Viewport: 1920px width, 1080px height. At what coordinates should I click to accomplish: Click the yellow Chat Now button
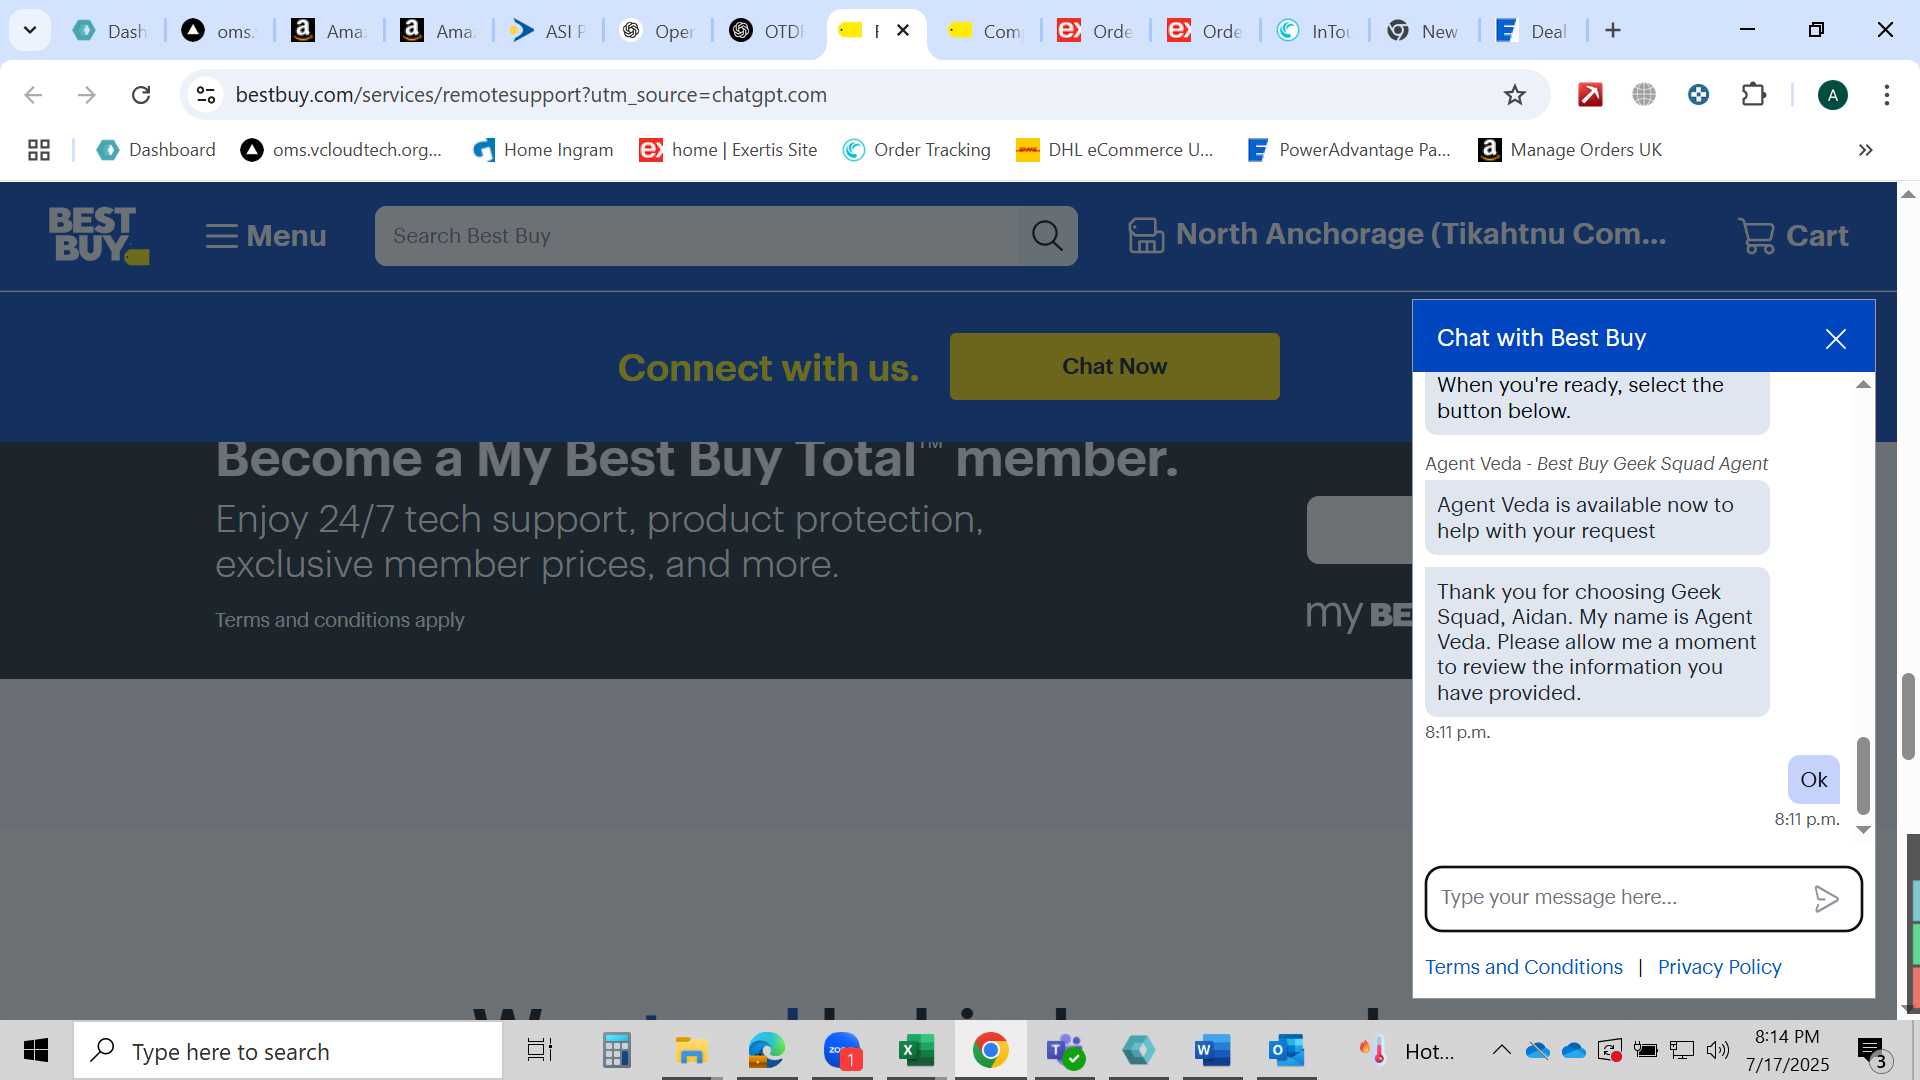pyautogui.click(x=1114, y=366)
